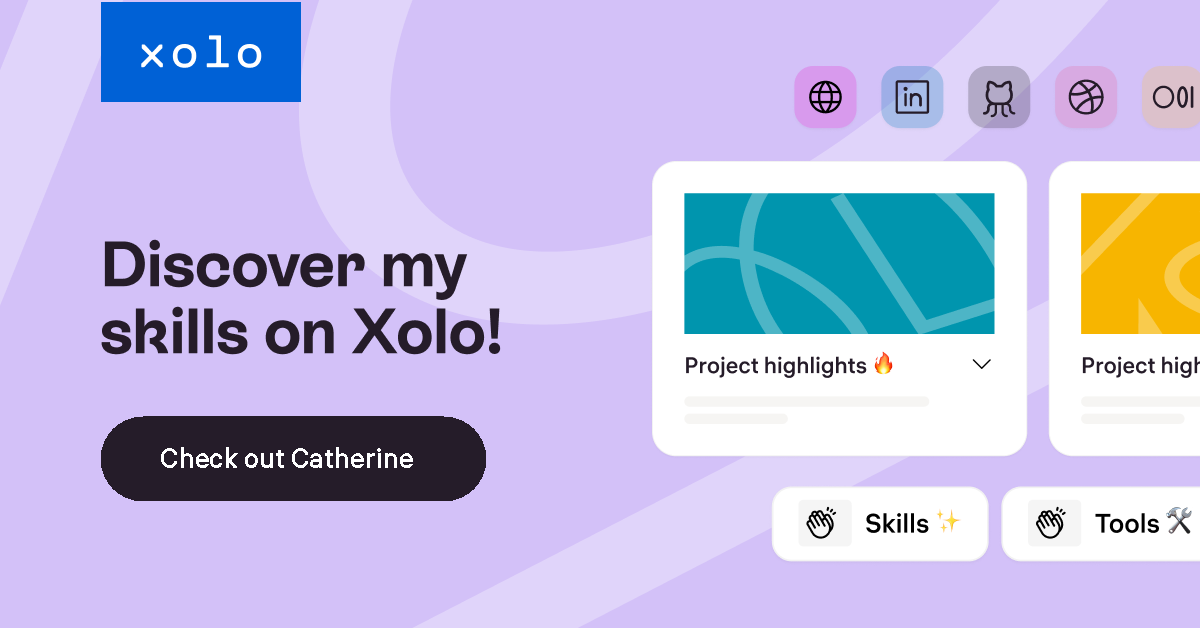This screenshot has width=1200, height=628.
Task: Click the globe website icon
Action: point(825,97)
